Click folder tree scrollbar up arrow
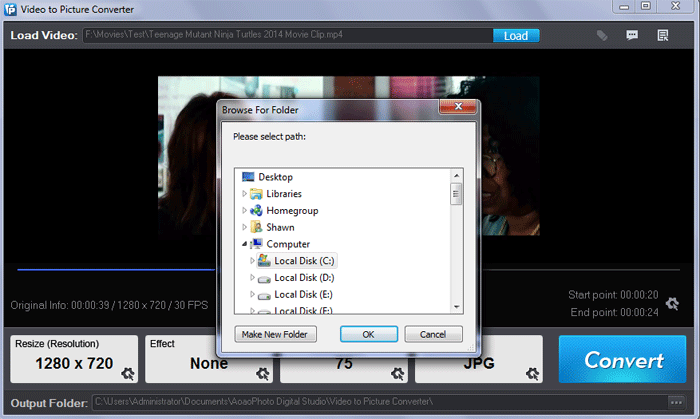 point(456,175)
